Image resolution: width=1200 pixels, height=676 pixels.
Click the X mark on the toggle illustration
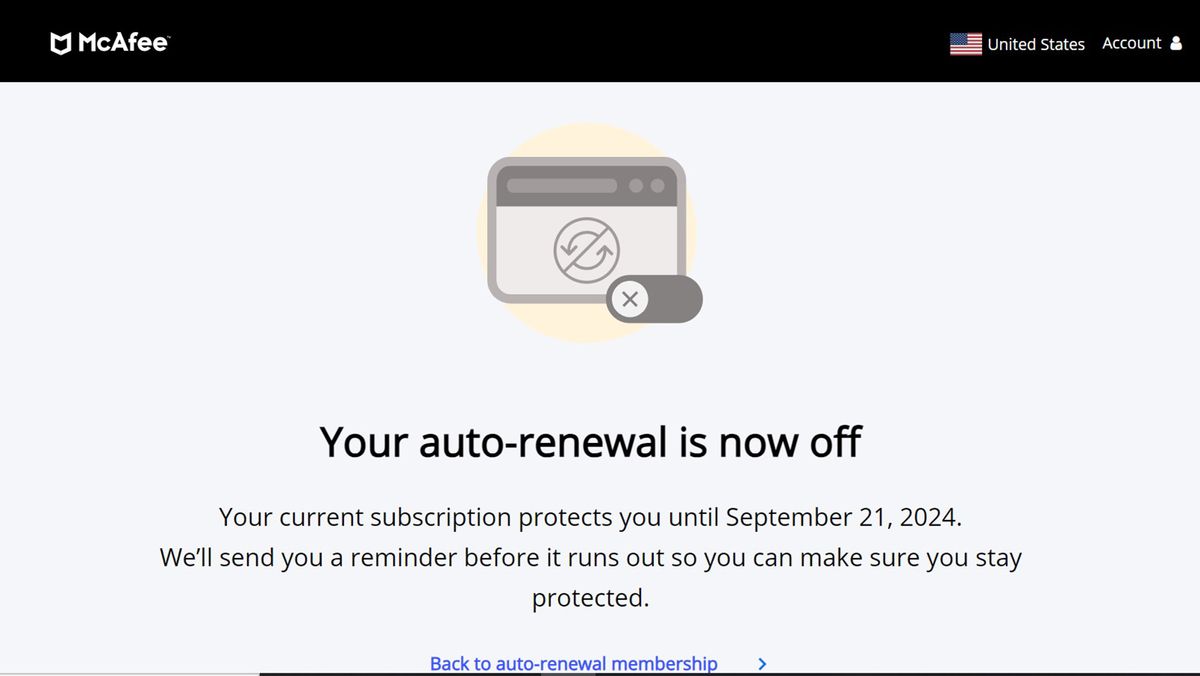click(x=630, y=299)
